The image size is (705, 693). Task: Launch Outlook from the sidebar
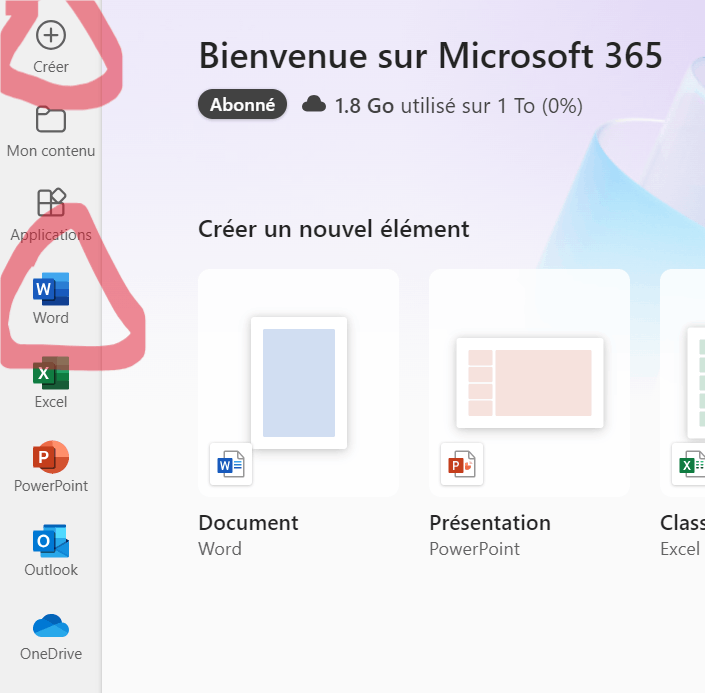pyautogui.click(x=51, y=541)
